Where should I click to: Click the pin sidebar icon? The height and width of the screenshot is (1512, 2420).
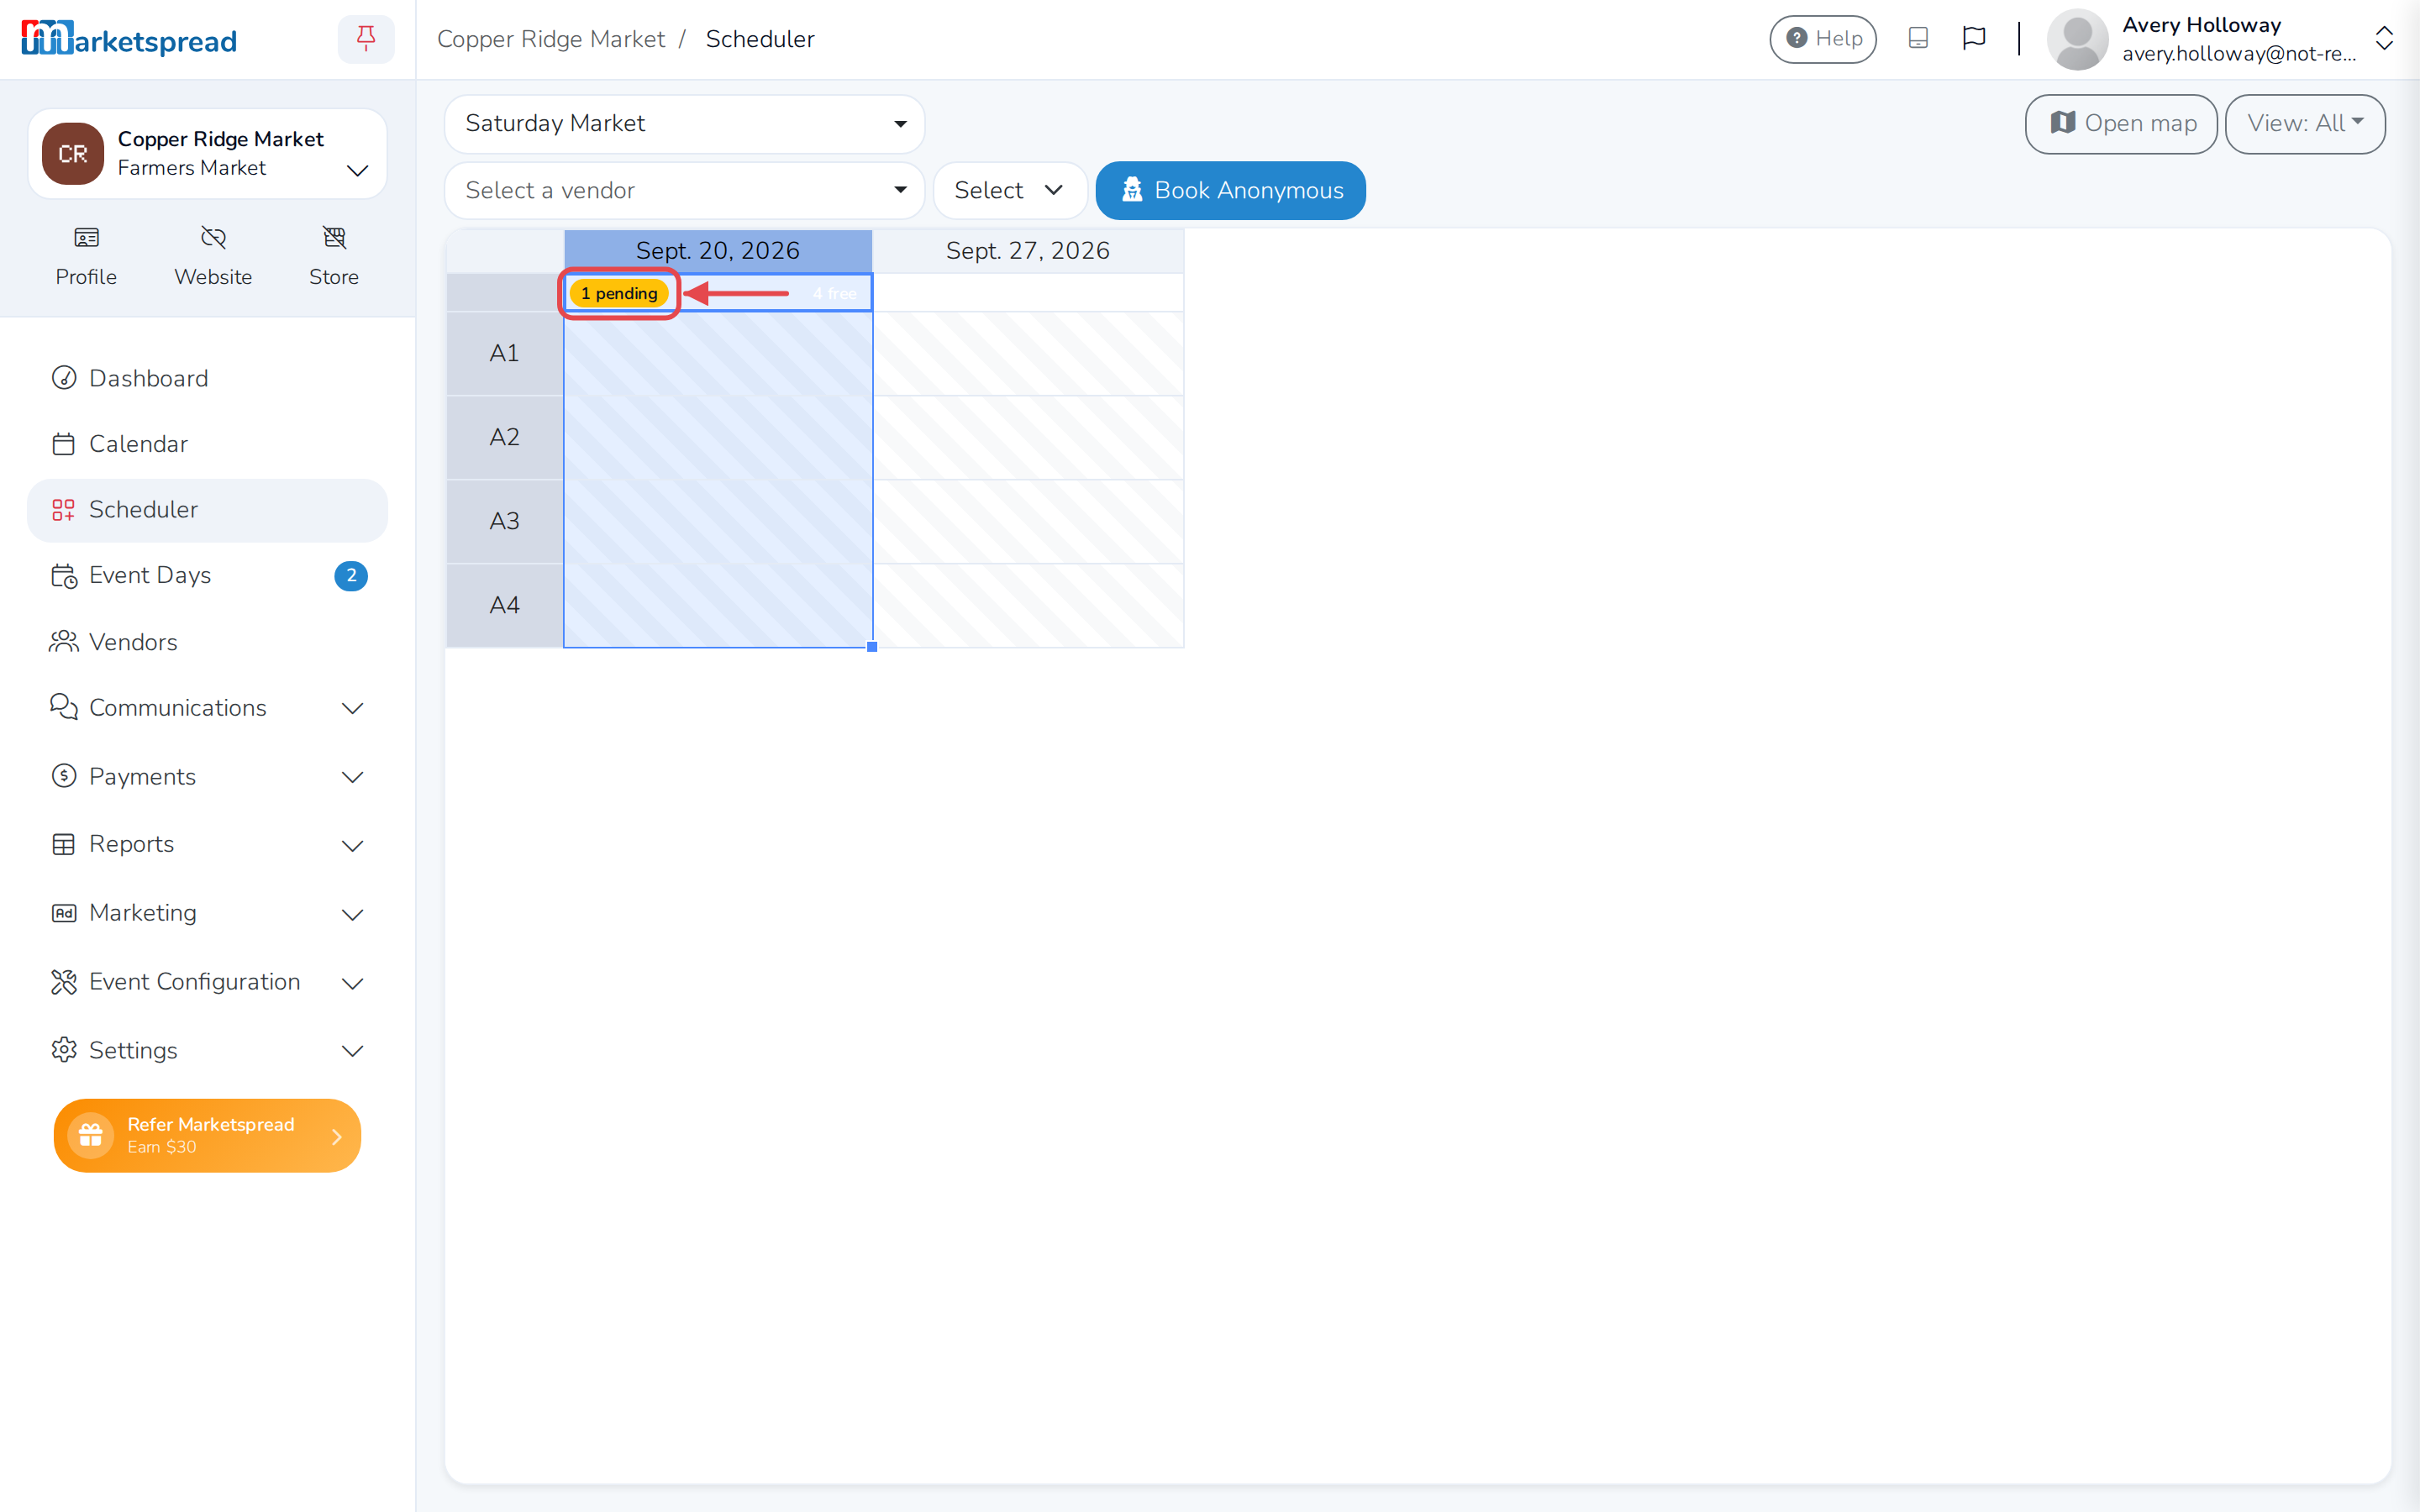[x=366, y=39]
